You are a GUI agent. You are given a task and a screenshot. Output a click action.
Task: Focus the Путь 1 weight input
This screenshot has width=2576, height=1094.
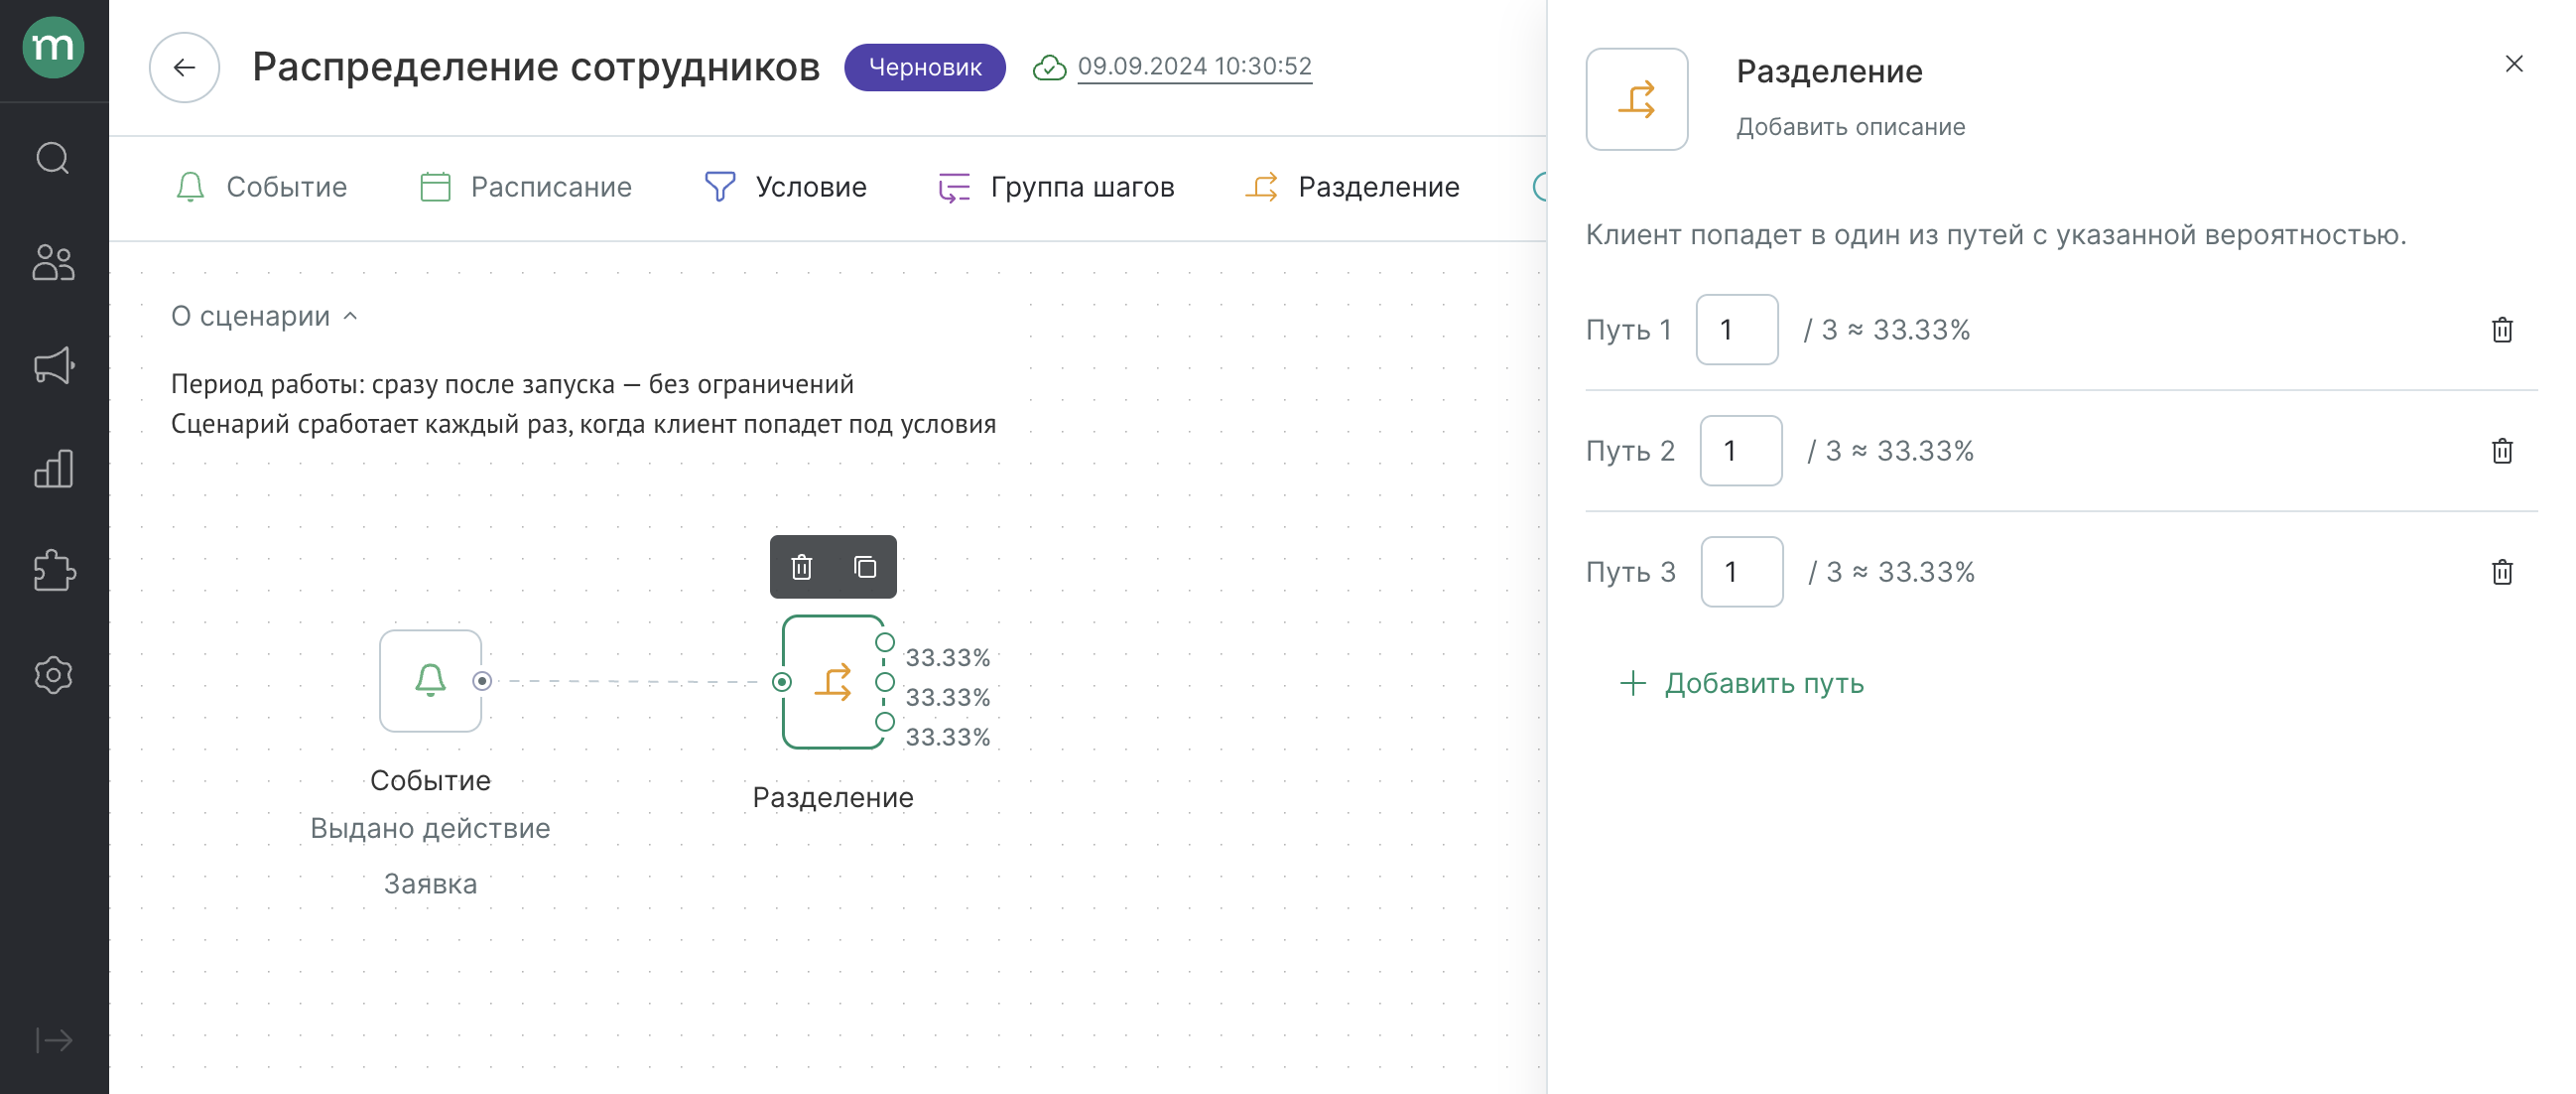[1737, 329]
